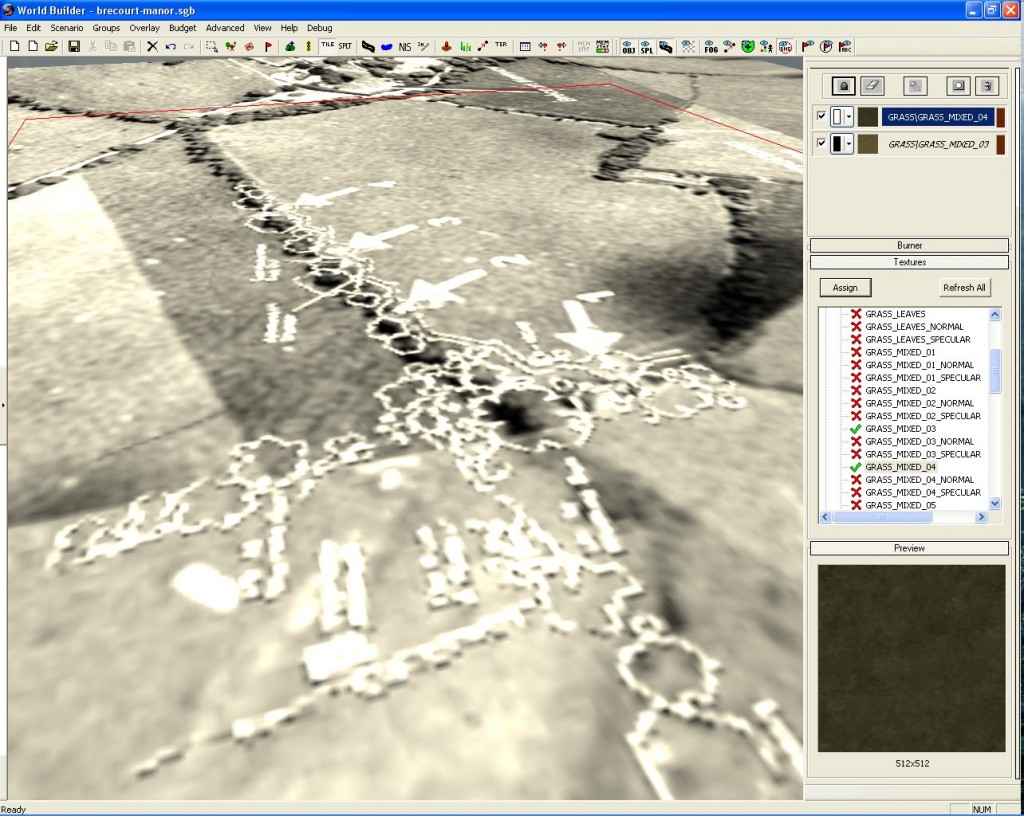
Task: Select the TILE mode toolbar button
Action: [x=327, y=46]
